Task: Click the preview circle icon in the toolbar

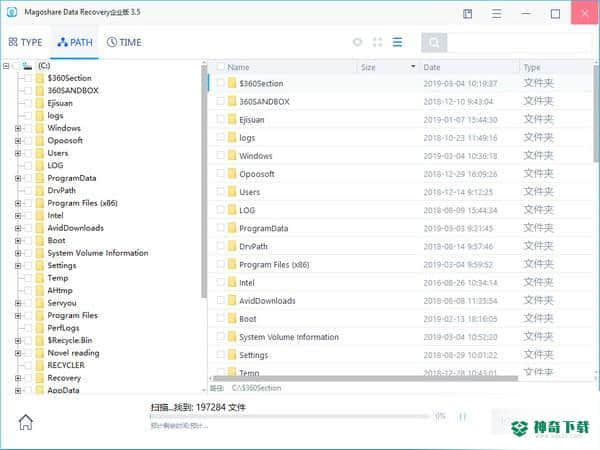Action: tap(357, 42)
